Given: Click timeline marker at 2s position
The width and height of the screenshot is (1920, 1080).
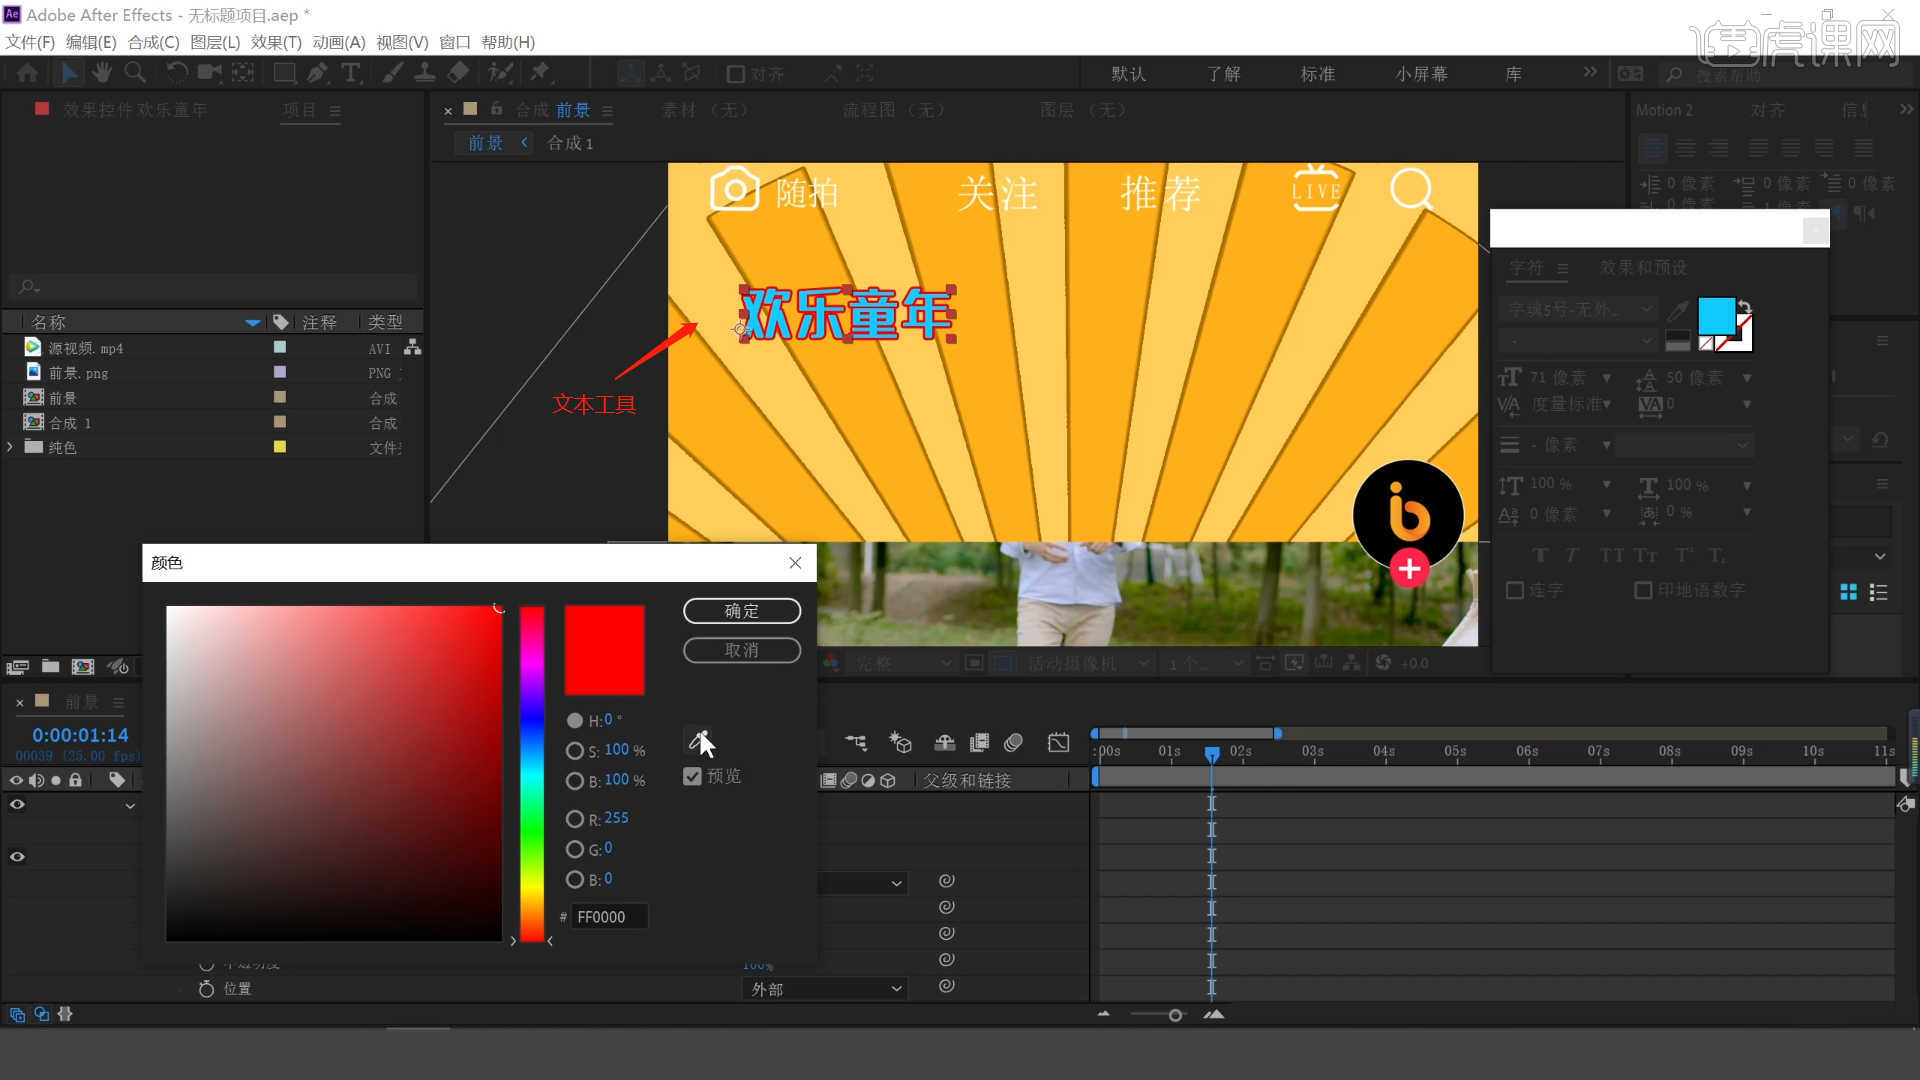Looking at the screenshot, I should click(1211, 752).
